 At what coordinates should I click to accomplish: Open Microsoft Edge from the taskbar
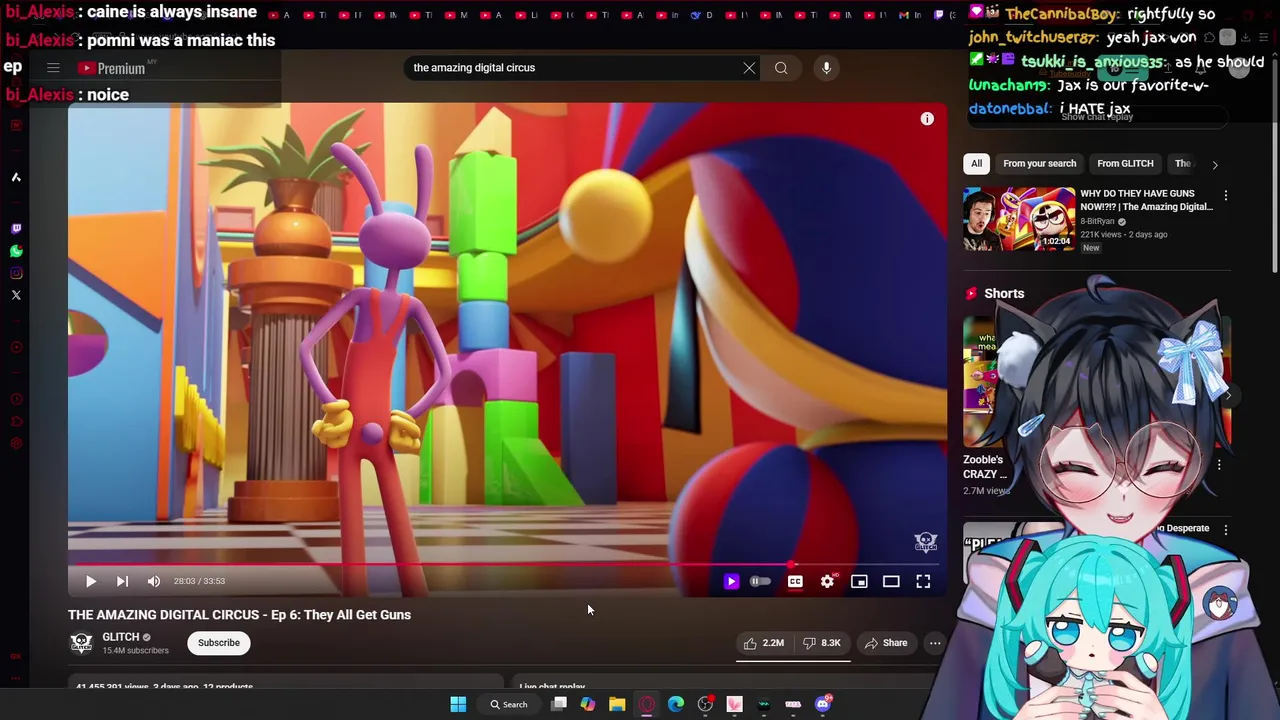[x=676, y=704]
